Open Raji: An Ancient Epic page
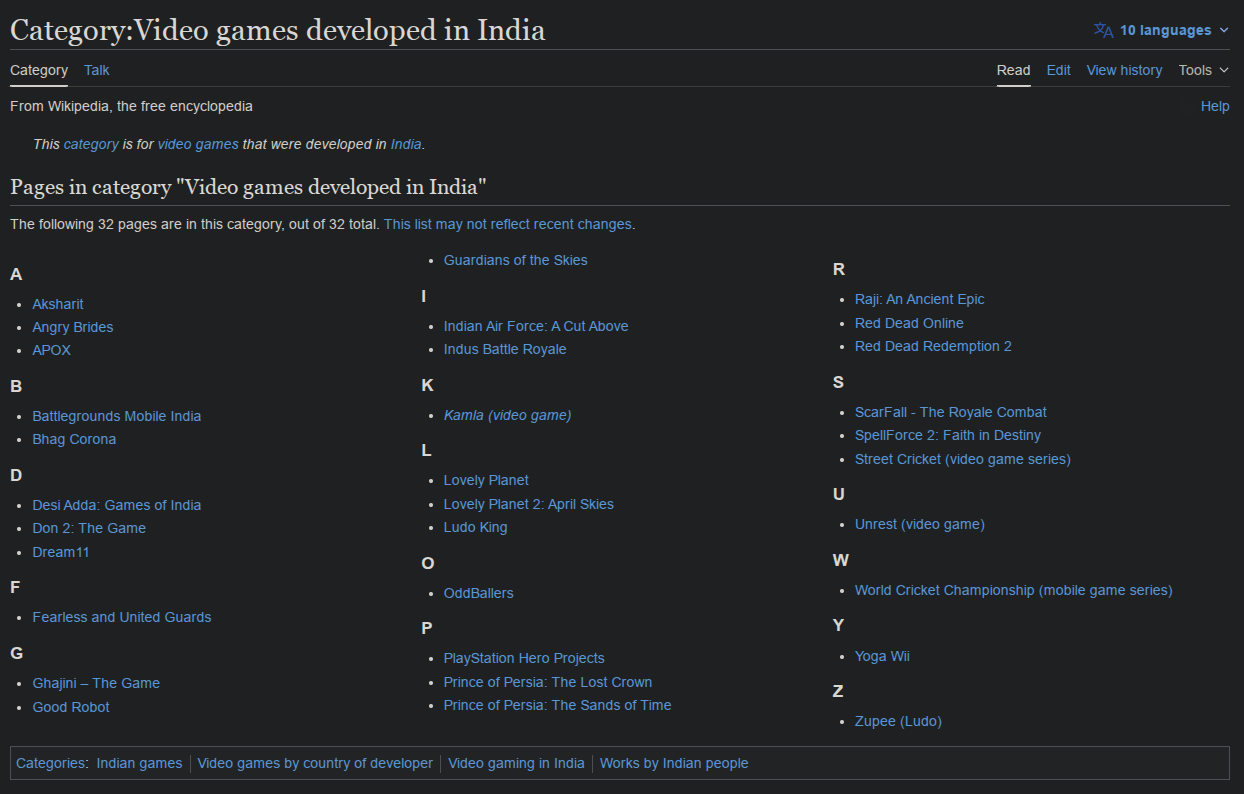Viewport: 1244px width, 794px height. (920, 299)
